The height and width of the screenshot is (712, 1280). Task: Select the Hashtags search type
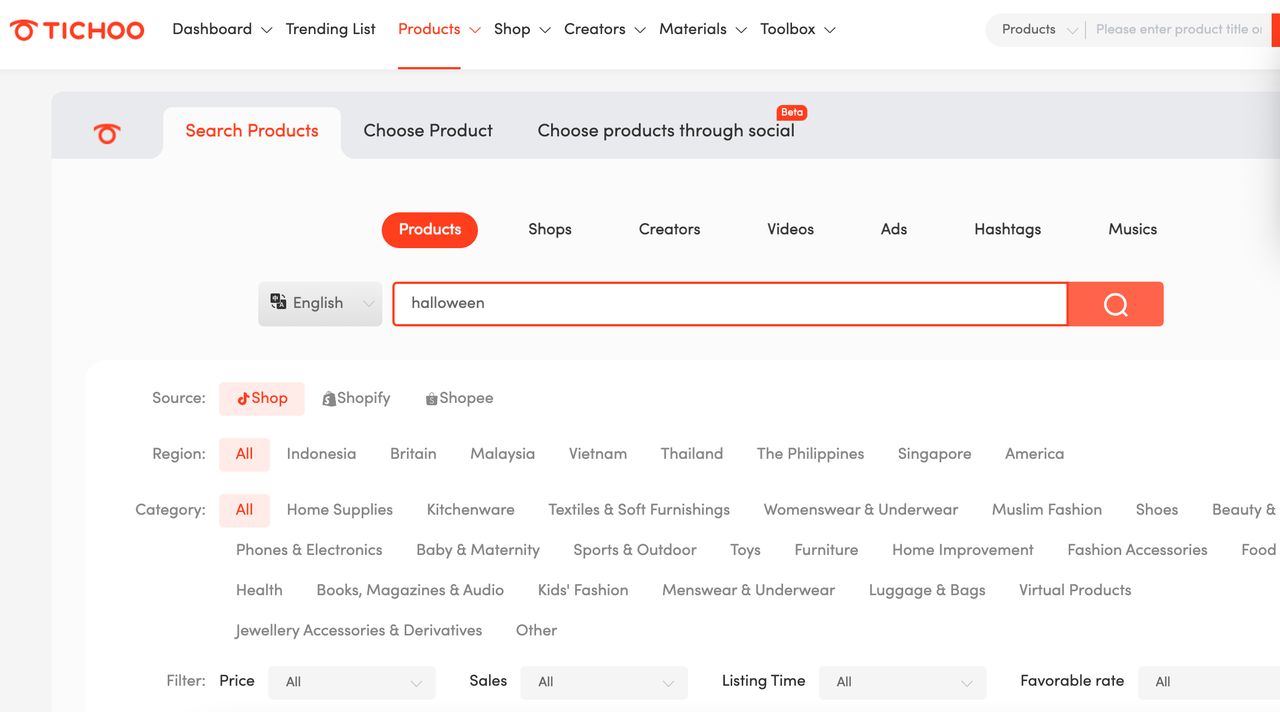(x=1007, y=229)
